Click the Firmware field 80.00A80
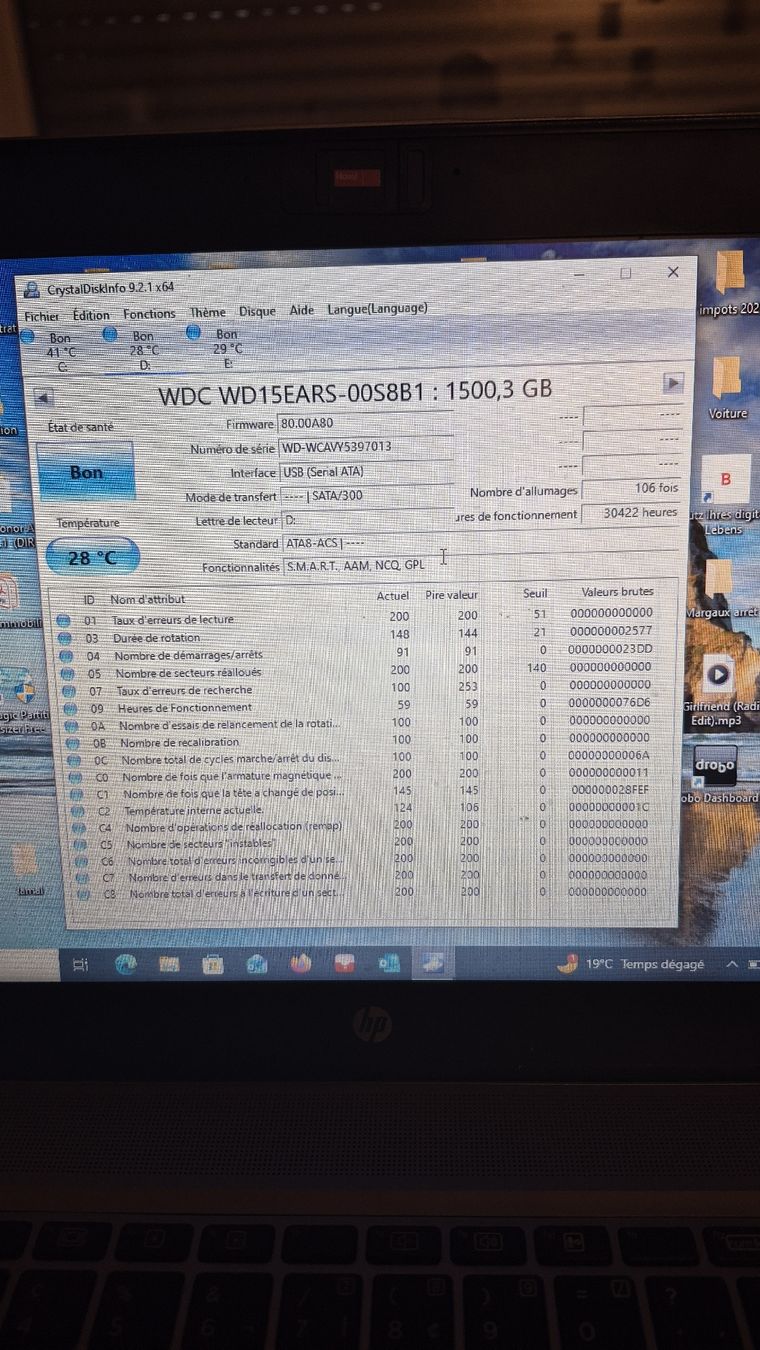 365,424
